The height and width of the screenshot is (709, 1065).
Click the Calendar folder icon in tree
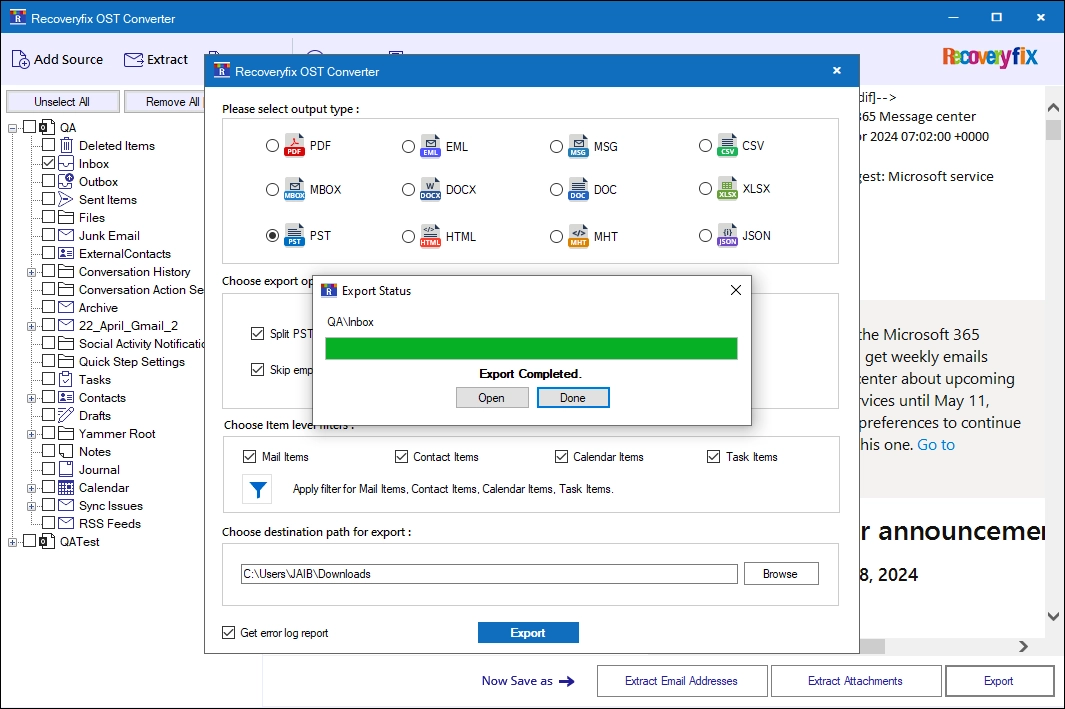click(66, 488)
